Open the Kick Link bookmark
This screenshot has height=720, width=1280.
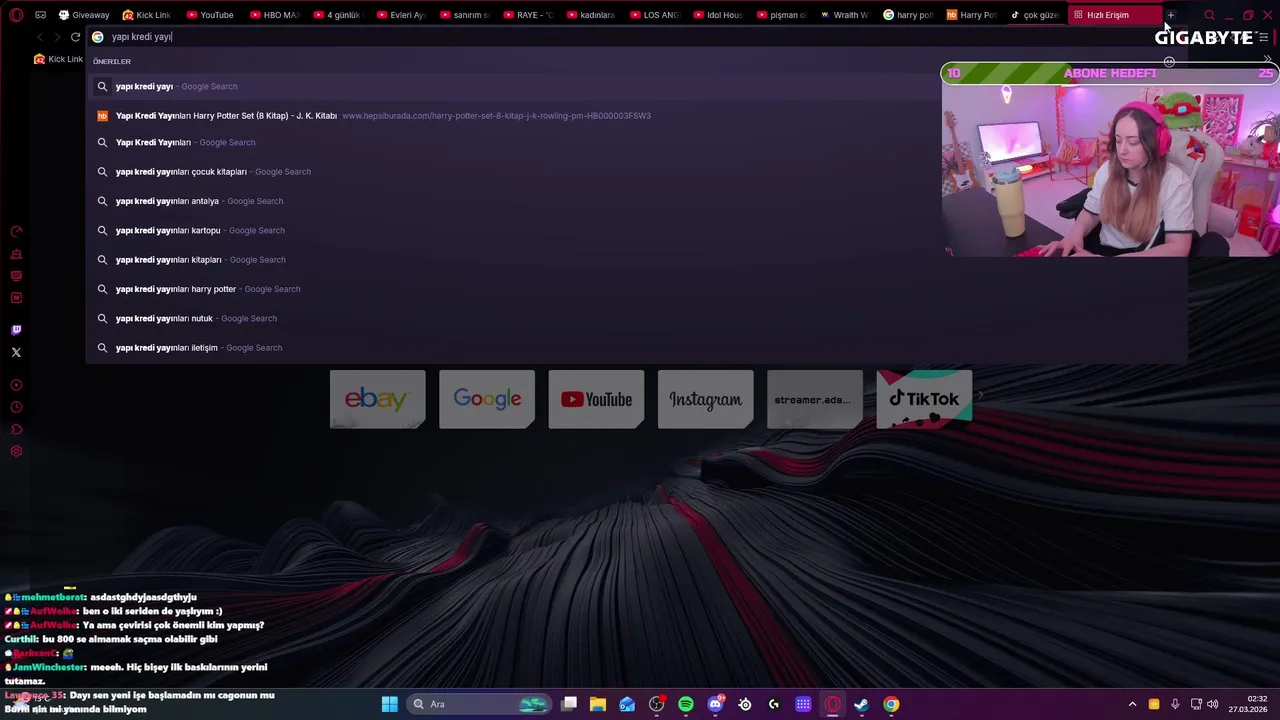point(59,59)
